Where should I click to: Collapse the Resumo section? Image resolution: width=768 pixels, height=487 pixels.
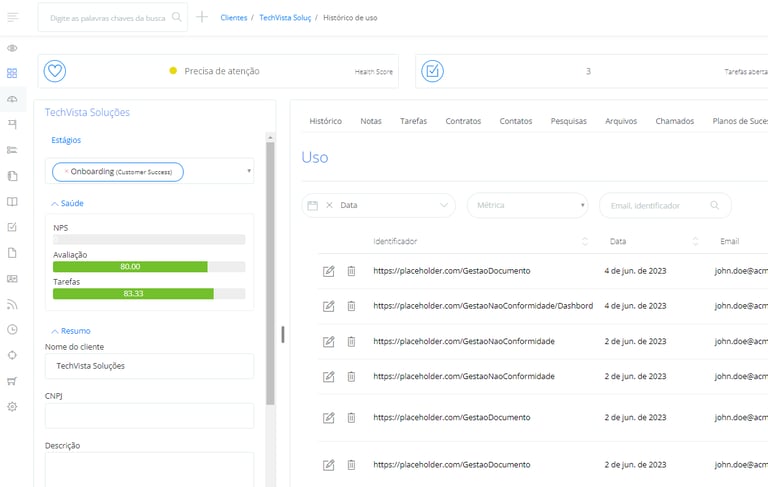pyautogui.click(x=71, y=331)
